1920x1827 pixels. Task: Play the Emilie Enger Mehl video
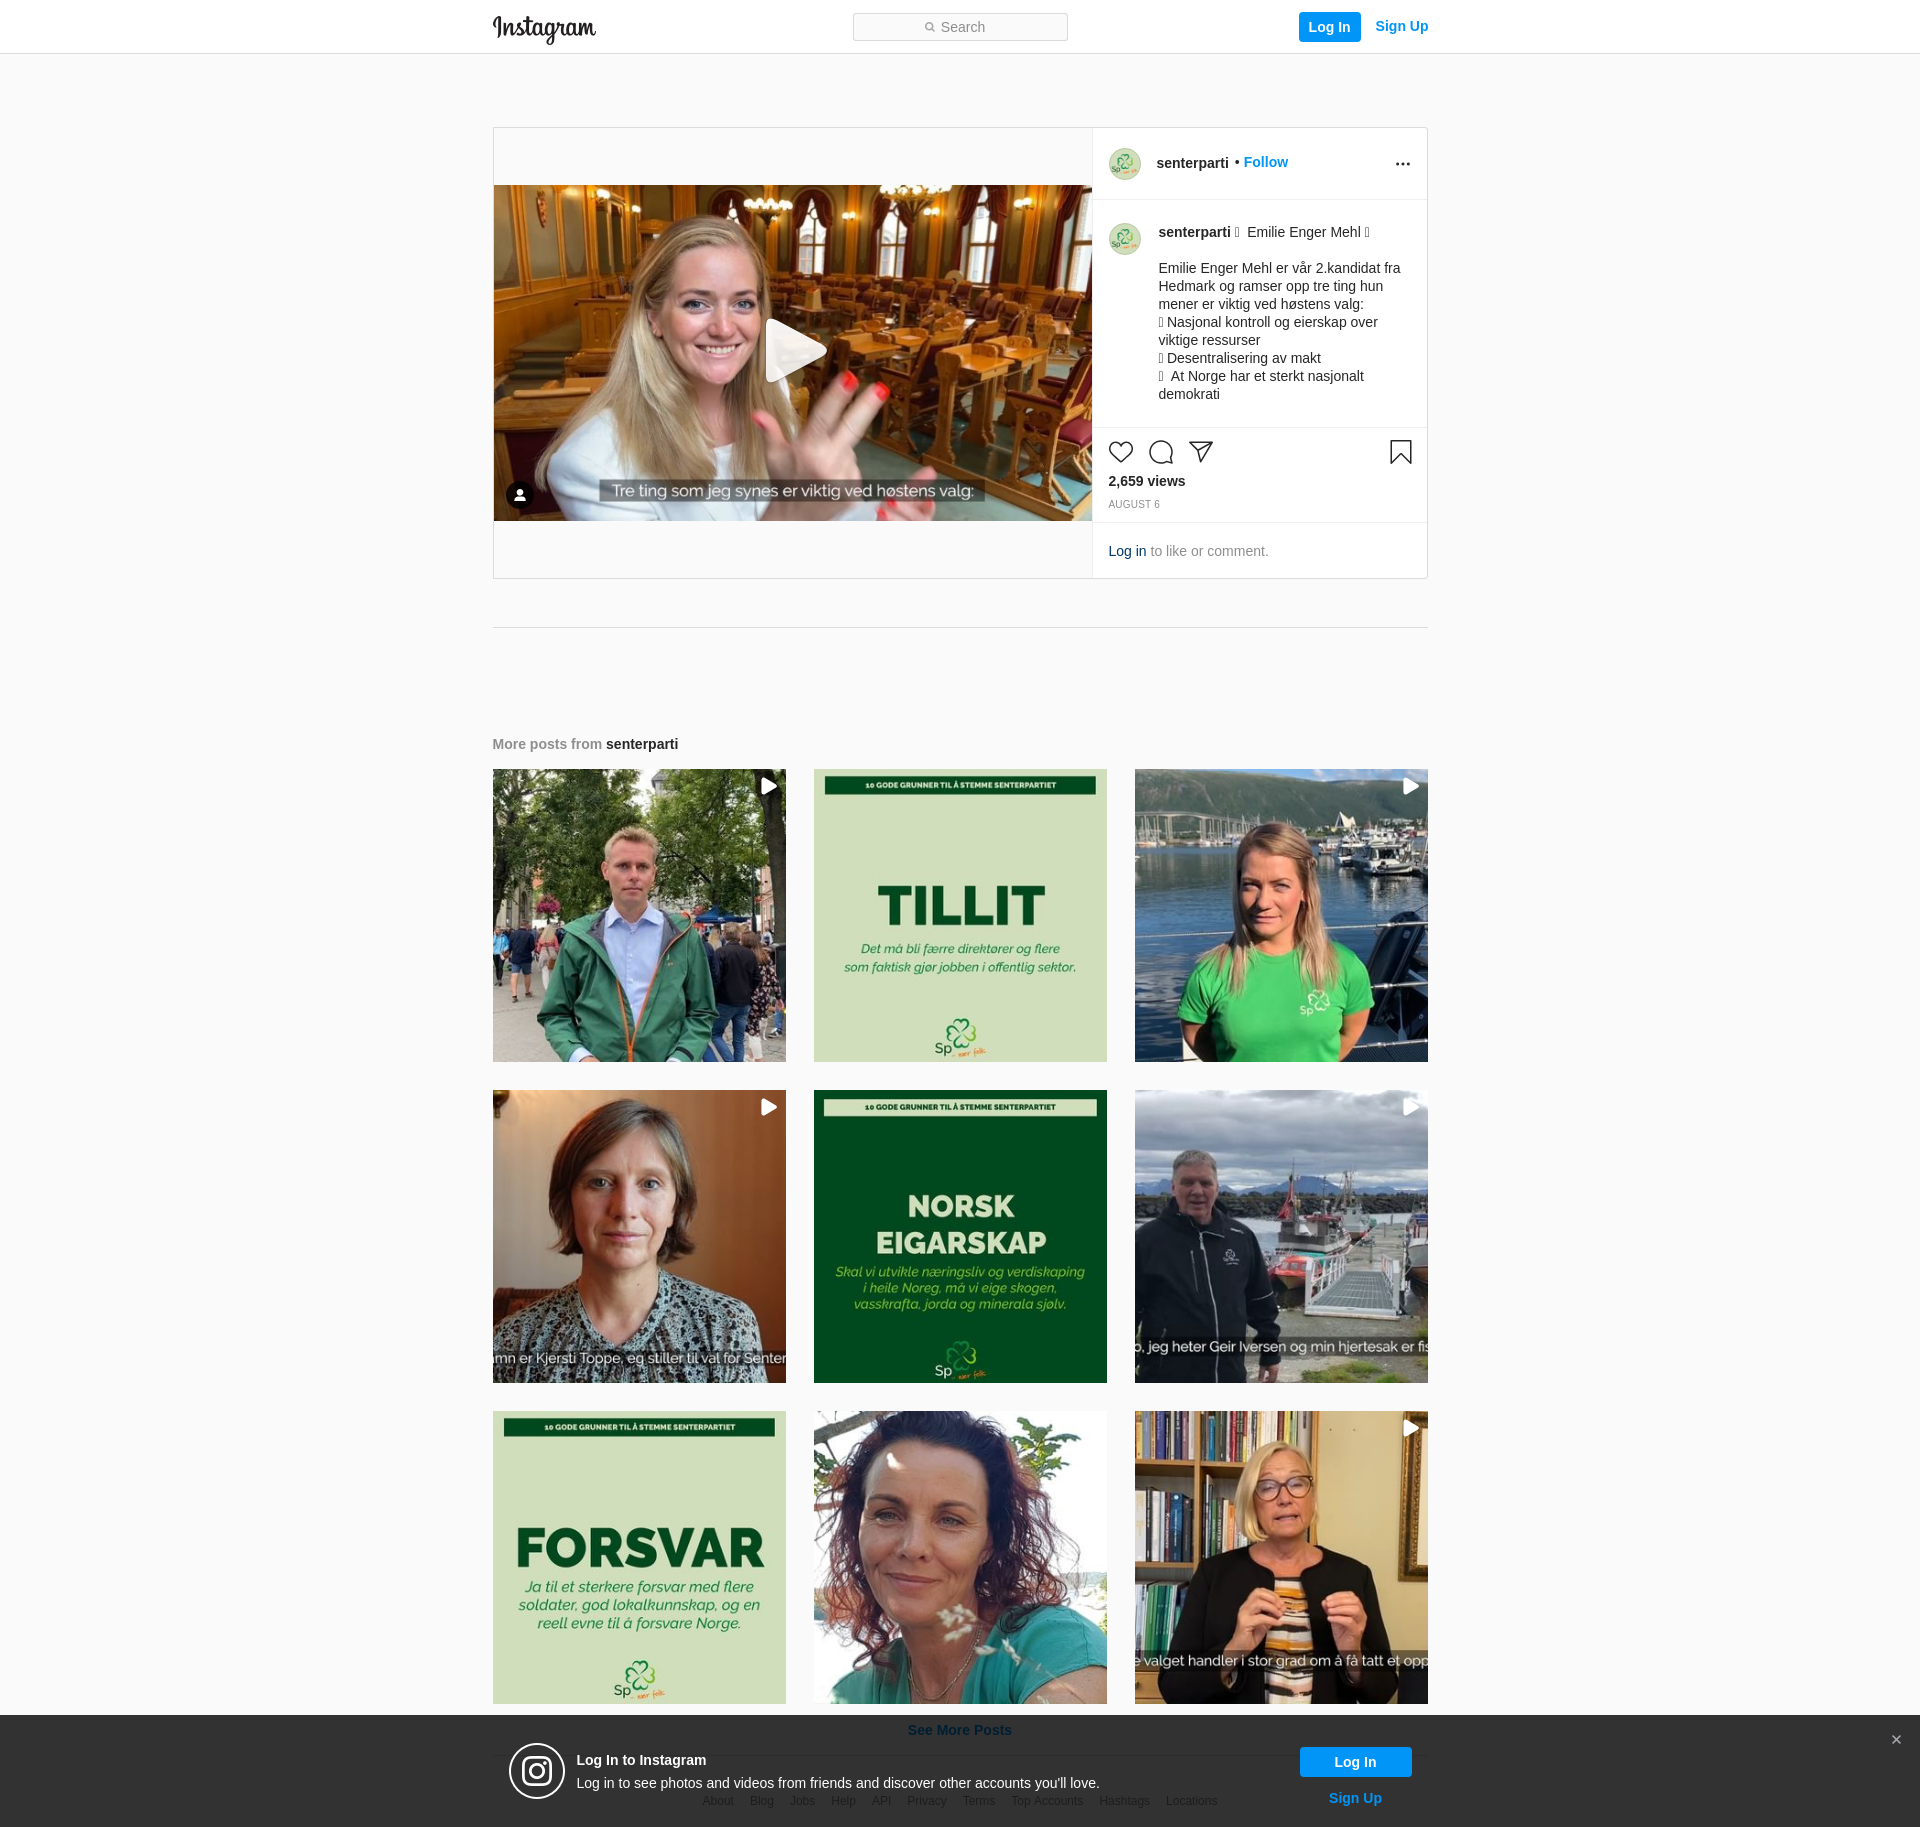tap(794, 351)
